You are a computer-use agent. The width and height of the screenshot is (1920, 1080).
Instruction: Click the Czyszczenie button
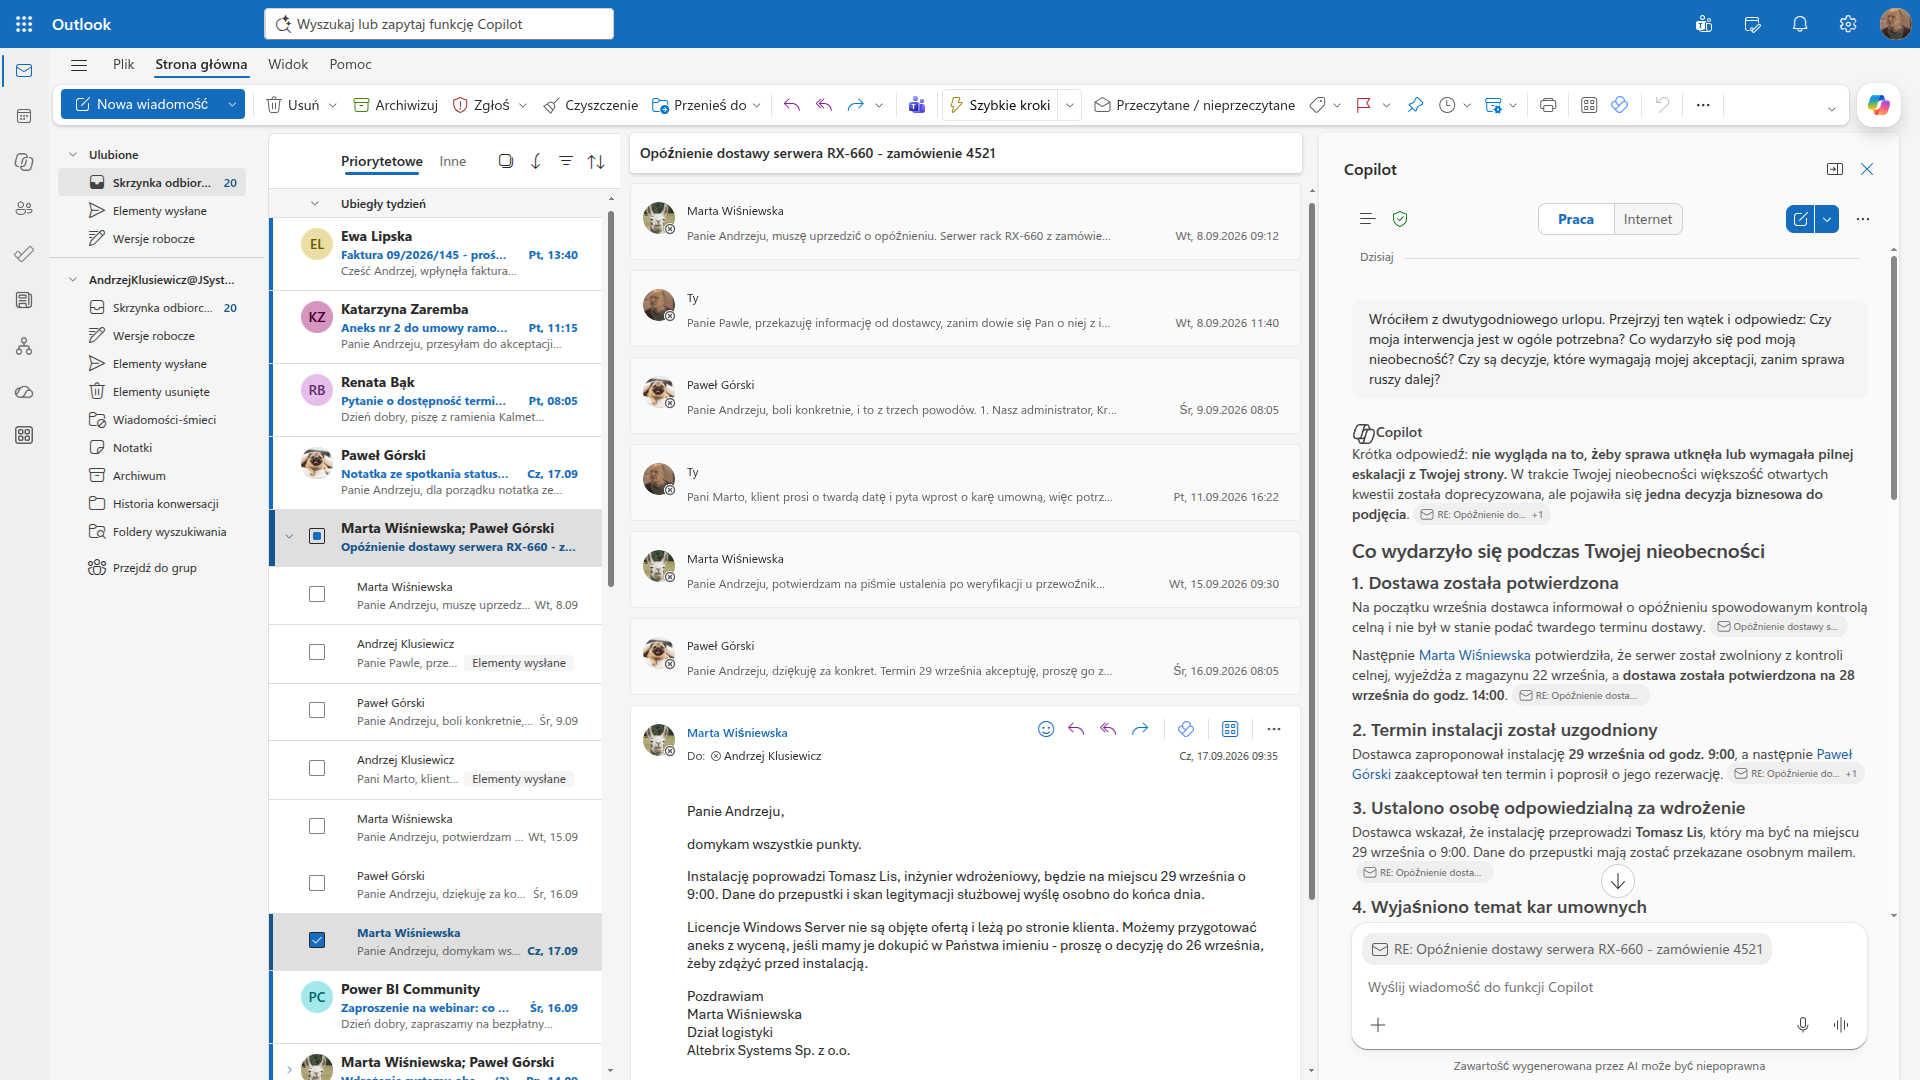(591, 105)
